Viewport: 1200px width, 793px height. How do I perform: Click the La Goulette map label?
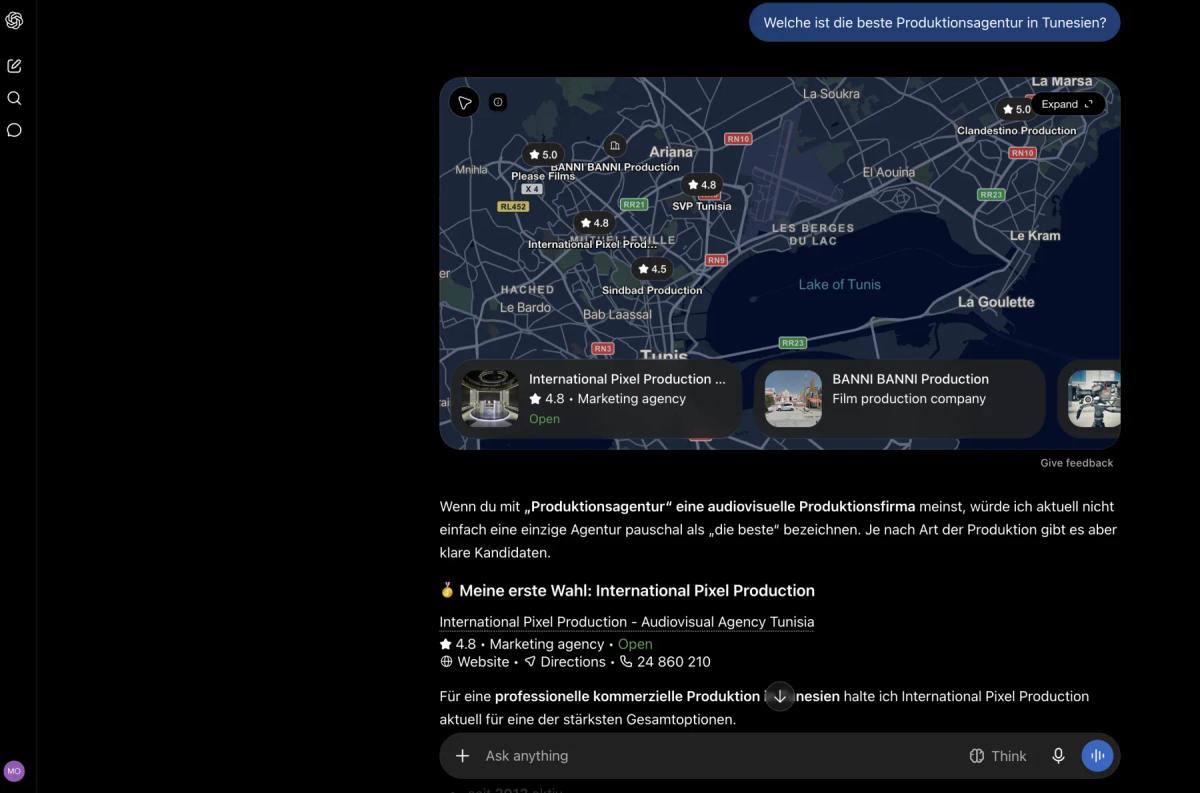(996, 302)
